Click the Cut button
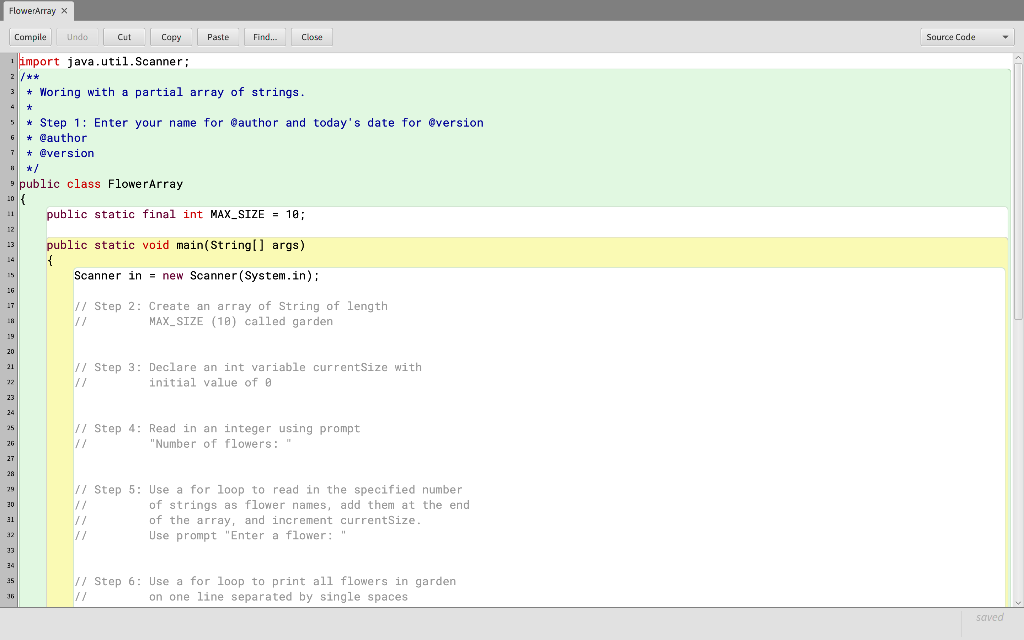 coord(124,36)
